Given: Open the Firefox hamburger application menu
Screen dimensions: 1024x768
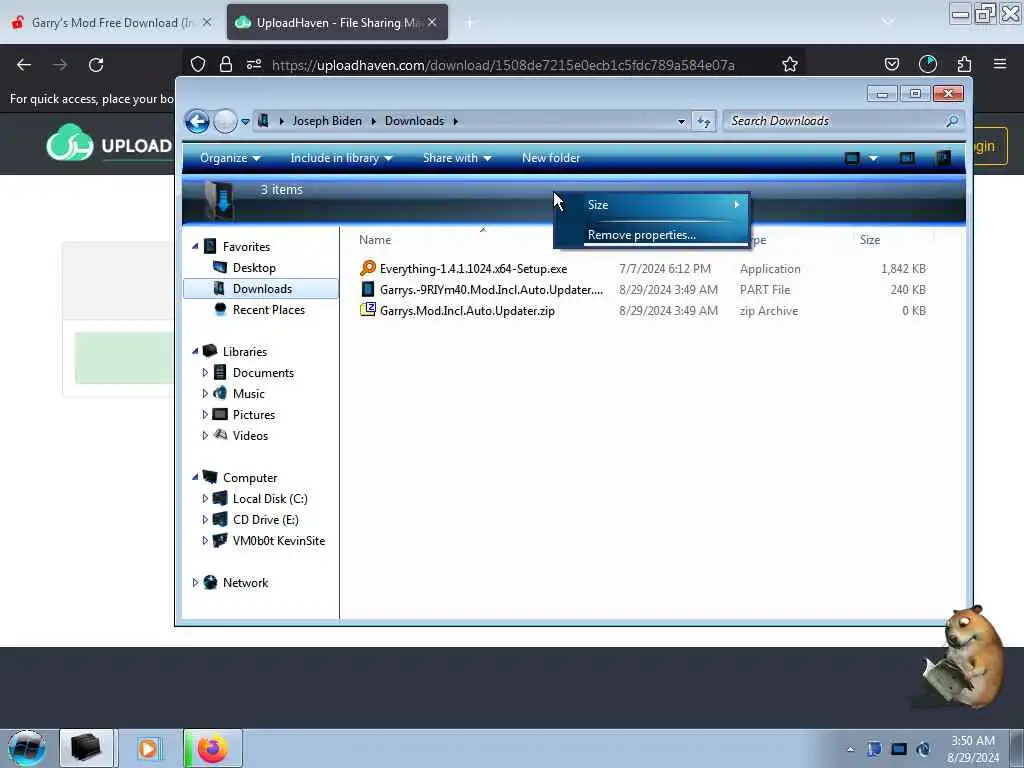Looking at the screenshot, I should click(1000, 65).
